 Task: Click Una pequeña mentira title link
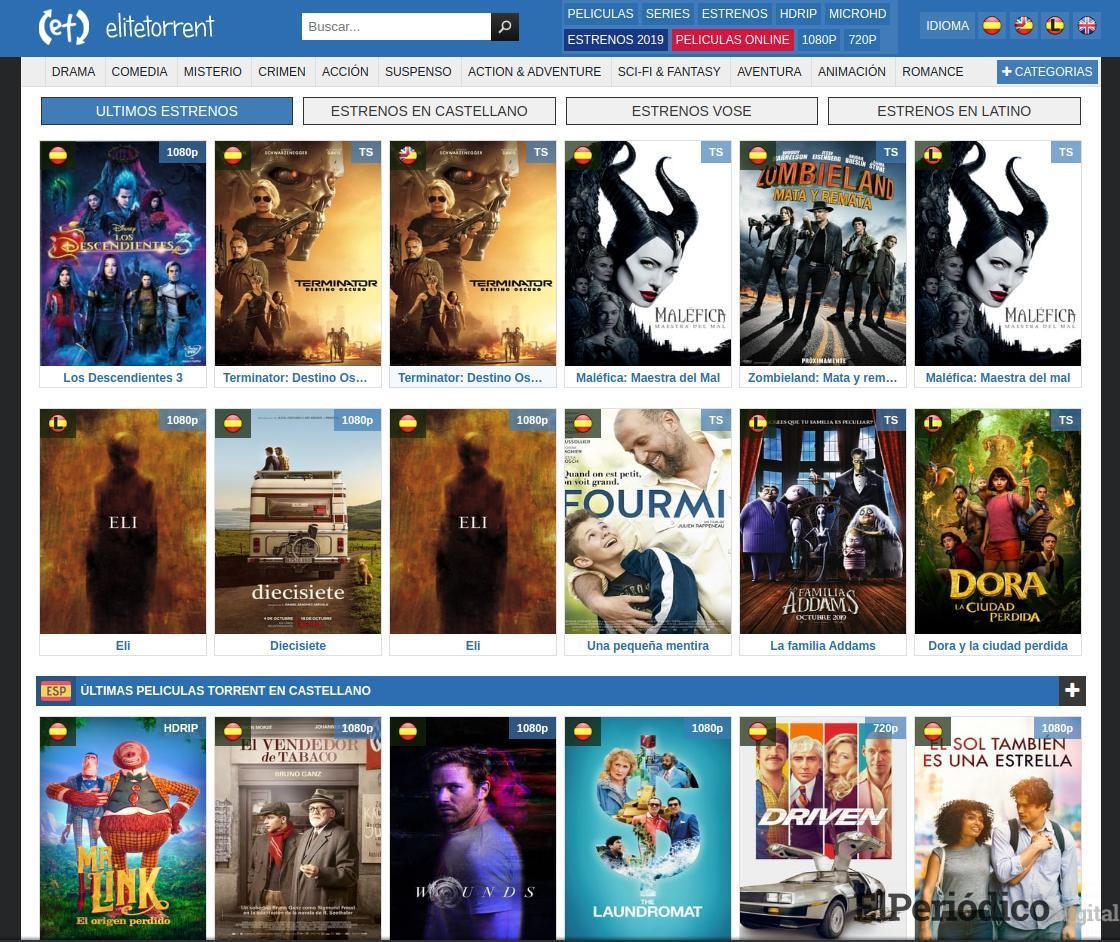(x=648, y=646)
